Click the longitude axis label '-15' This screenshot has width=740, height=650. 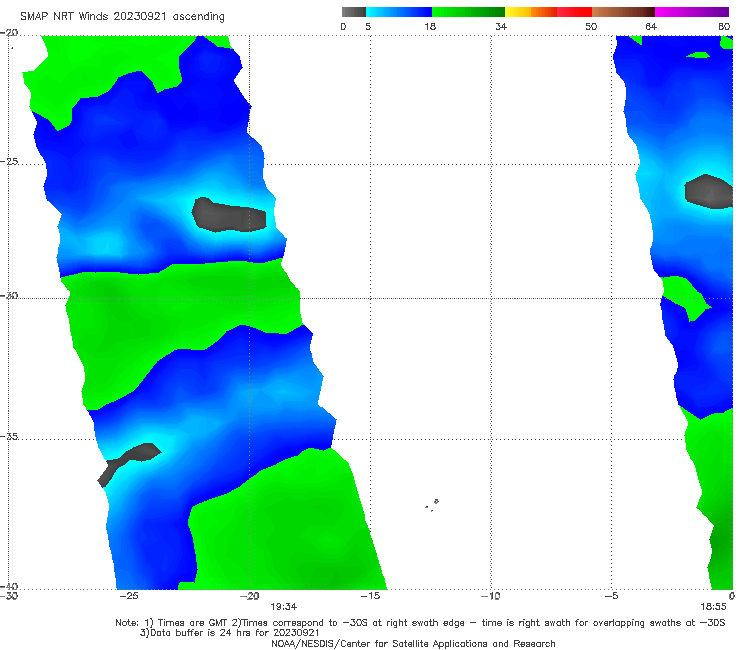(x=370, y=596)
